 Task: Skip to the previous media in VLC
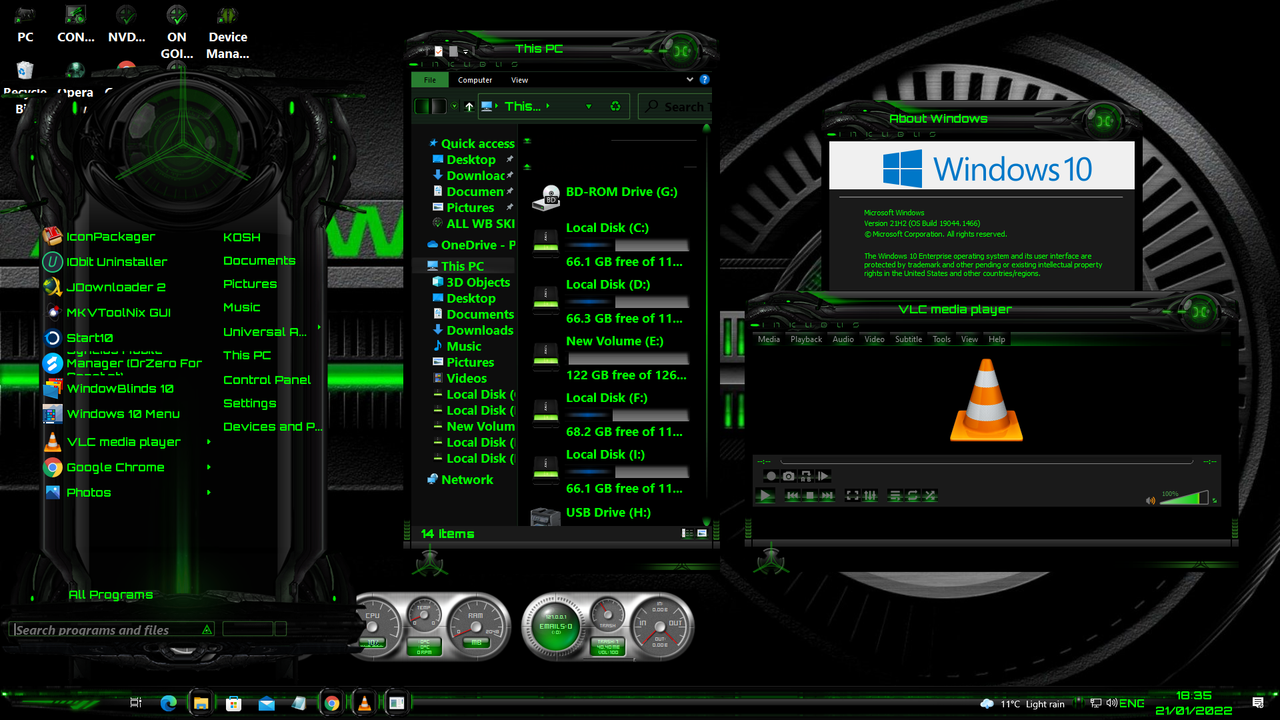(793, 495)
